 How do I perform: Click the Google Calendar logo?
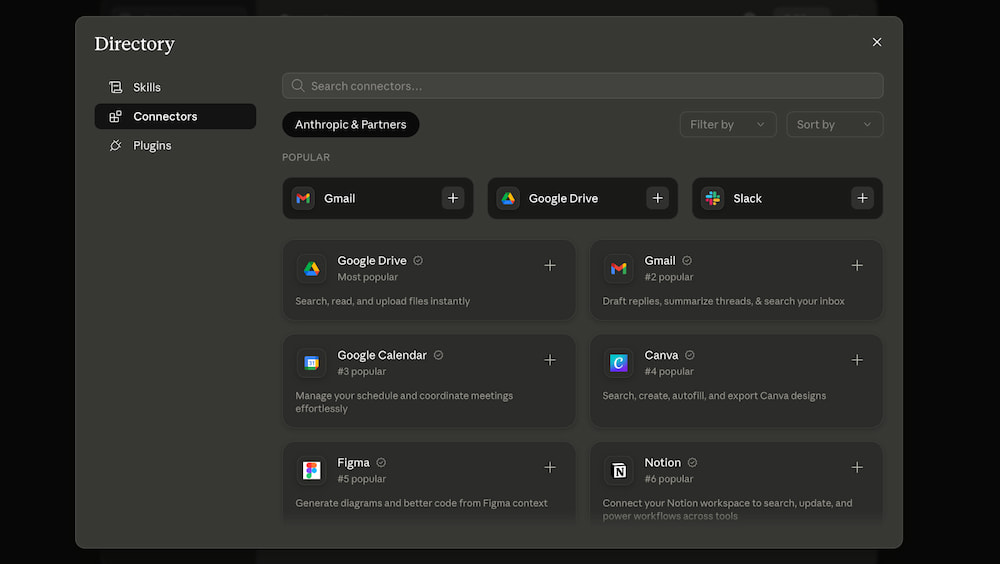(311, 363)
